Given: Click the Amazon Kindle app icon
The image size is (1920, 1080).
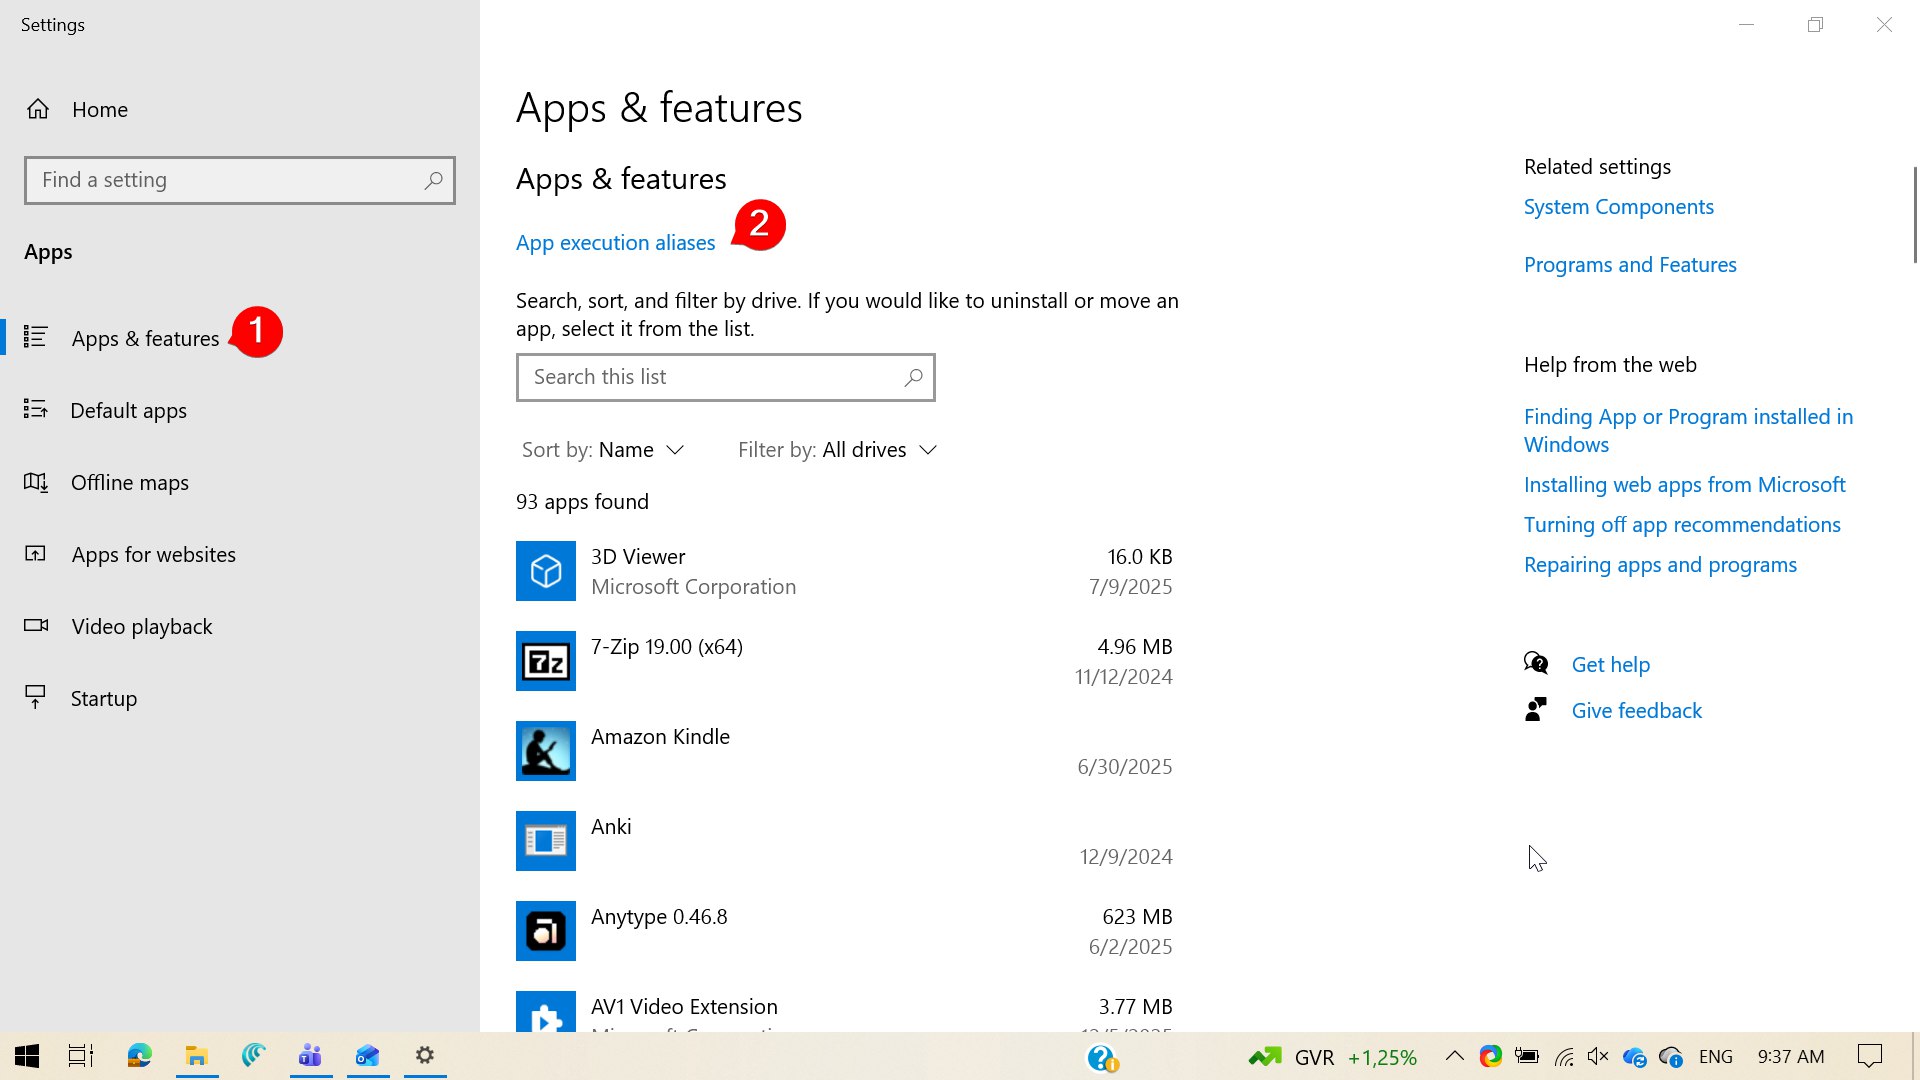Looking at the screenshot, I should (x=546, y=751).
